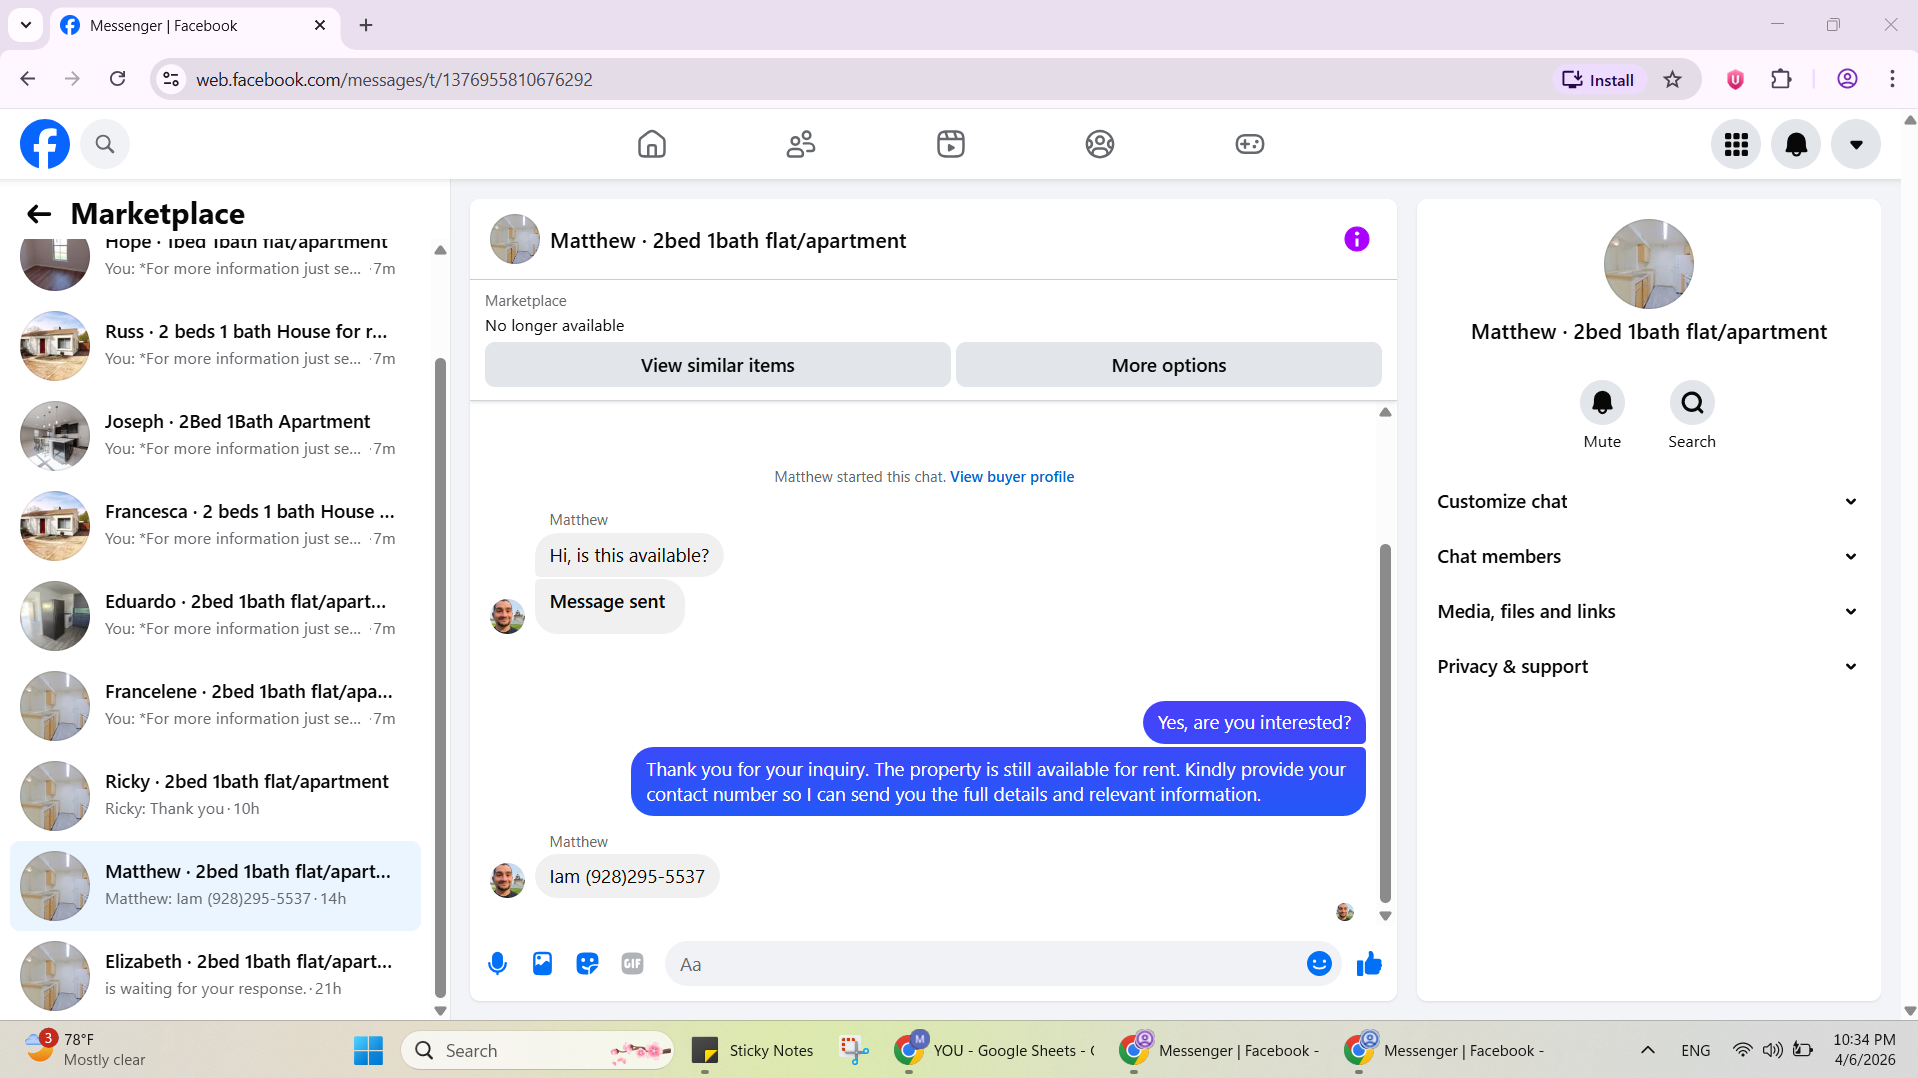The height and width of the screenshot is (1078, 1918).
Task: Choose a sticker icon in composer
Action: 587,964
